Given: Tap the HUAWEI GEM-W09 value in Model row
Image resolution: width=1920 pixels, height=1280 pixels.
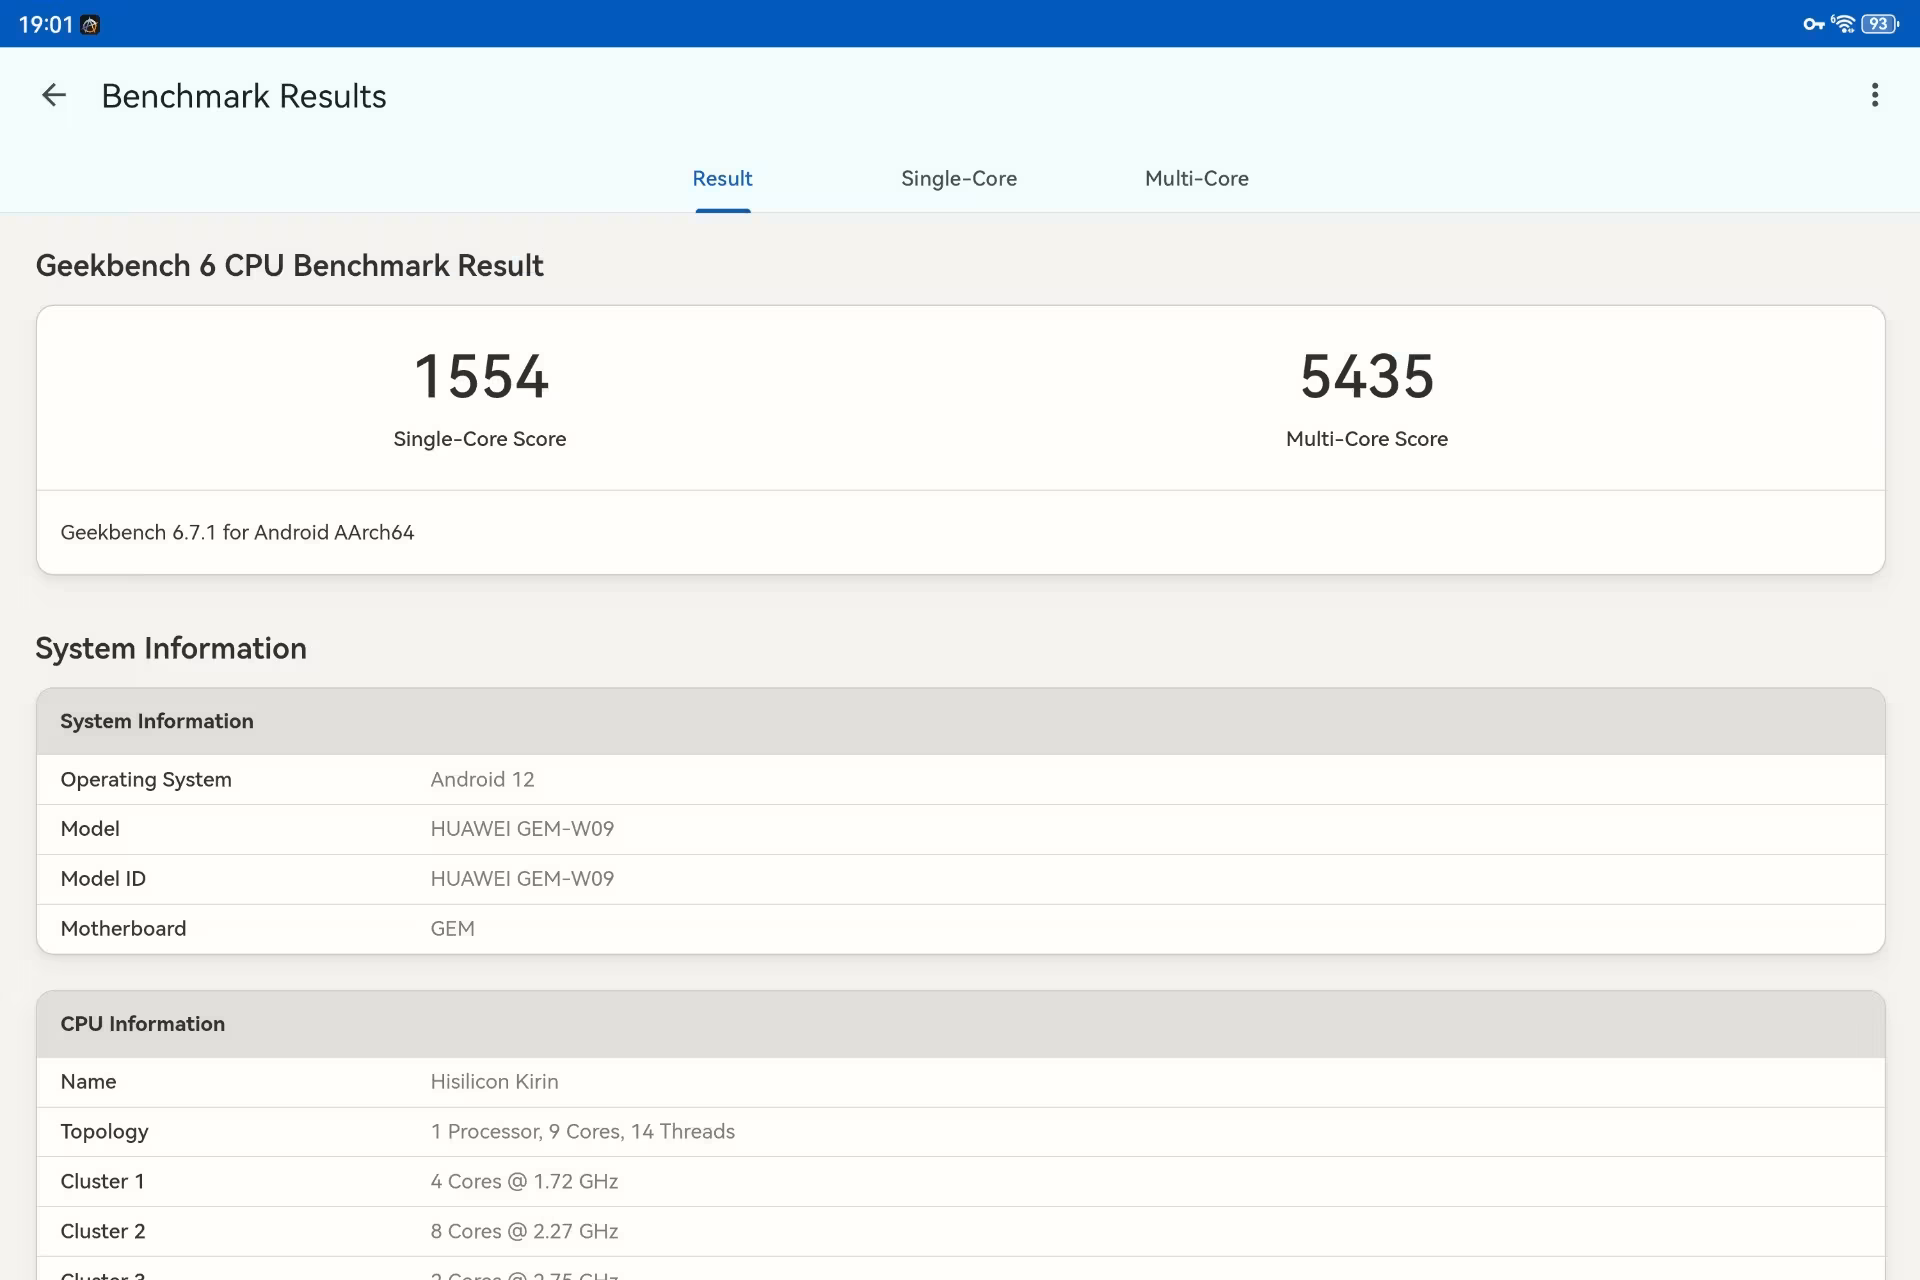Looking at the screenshot, I should [522, 829].
